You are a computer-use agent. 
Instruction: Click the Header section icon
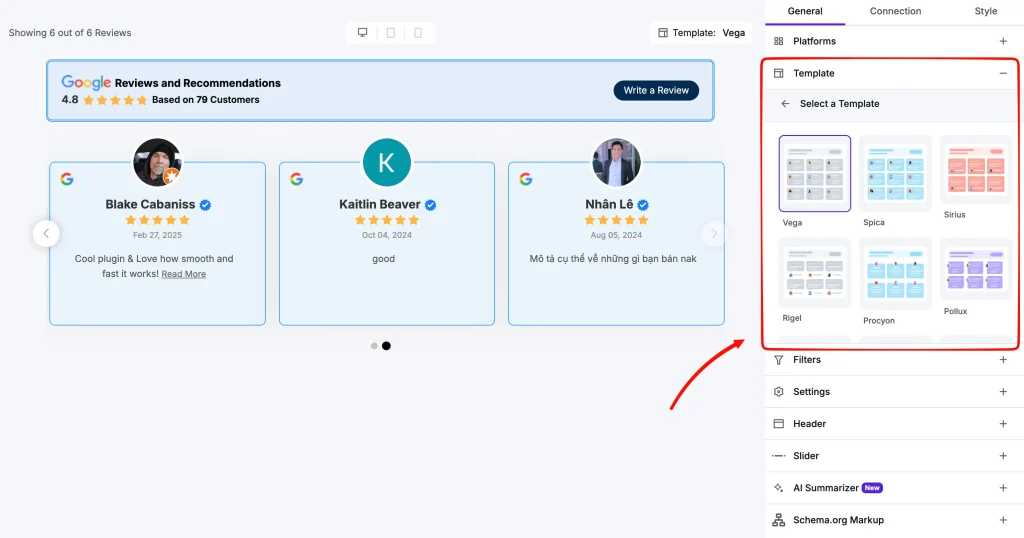pos(778,424)
